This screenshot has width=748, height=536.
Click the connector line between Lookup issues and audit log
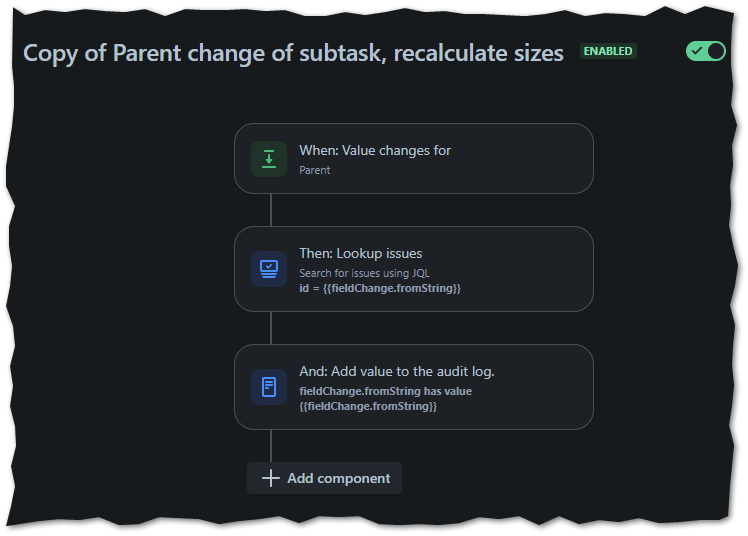coord(271,328)
